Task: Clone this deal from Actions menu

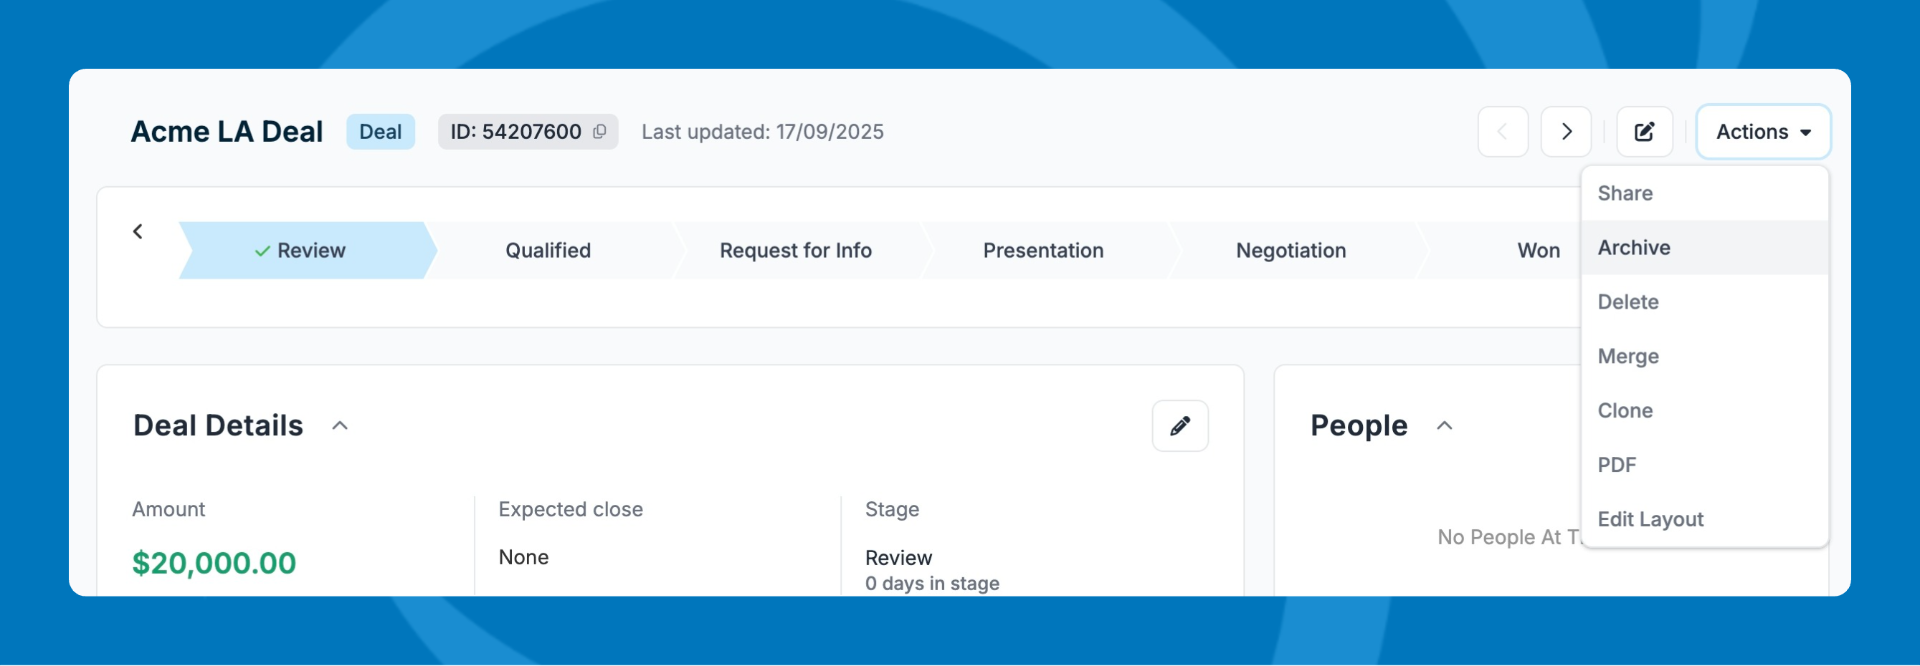Action: 1625,411
